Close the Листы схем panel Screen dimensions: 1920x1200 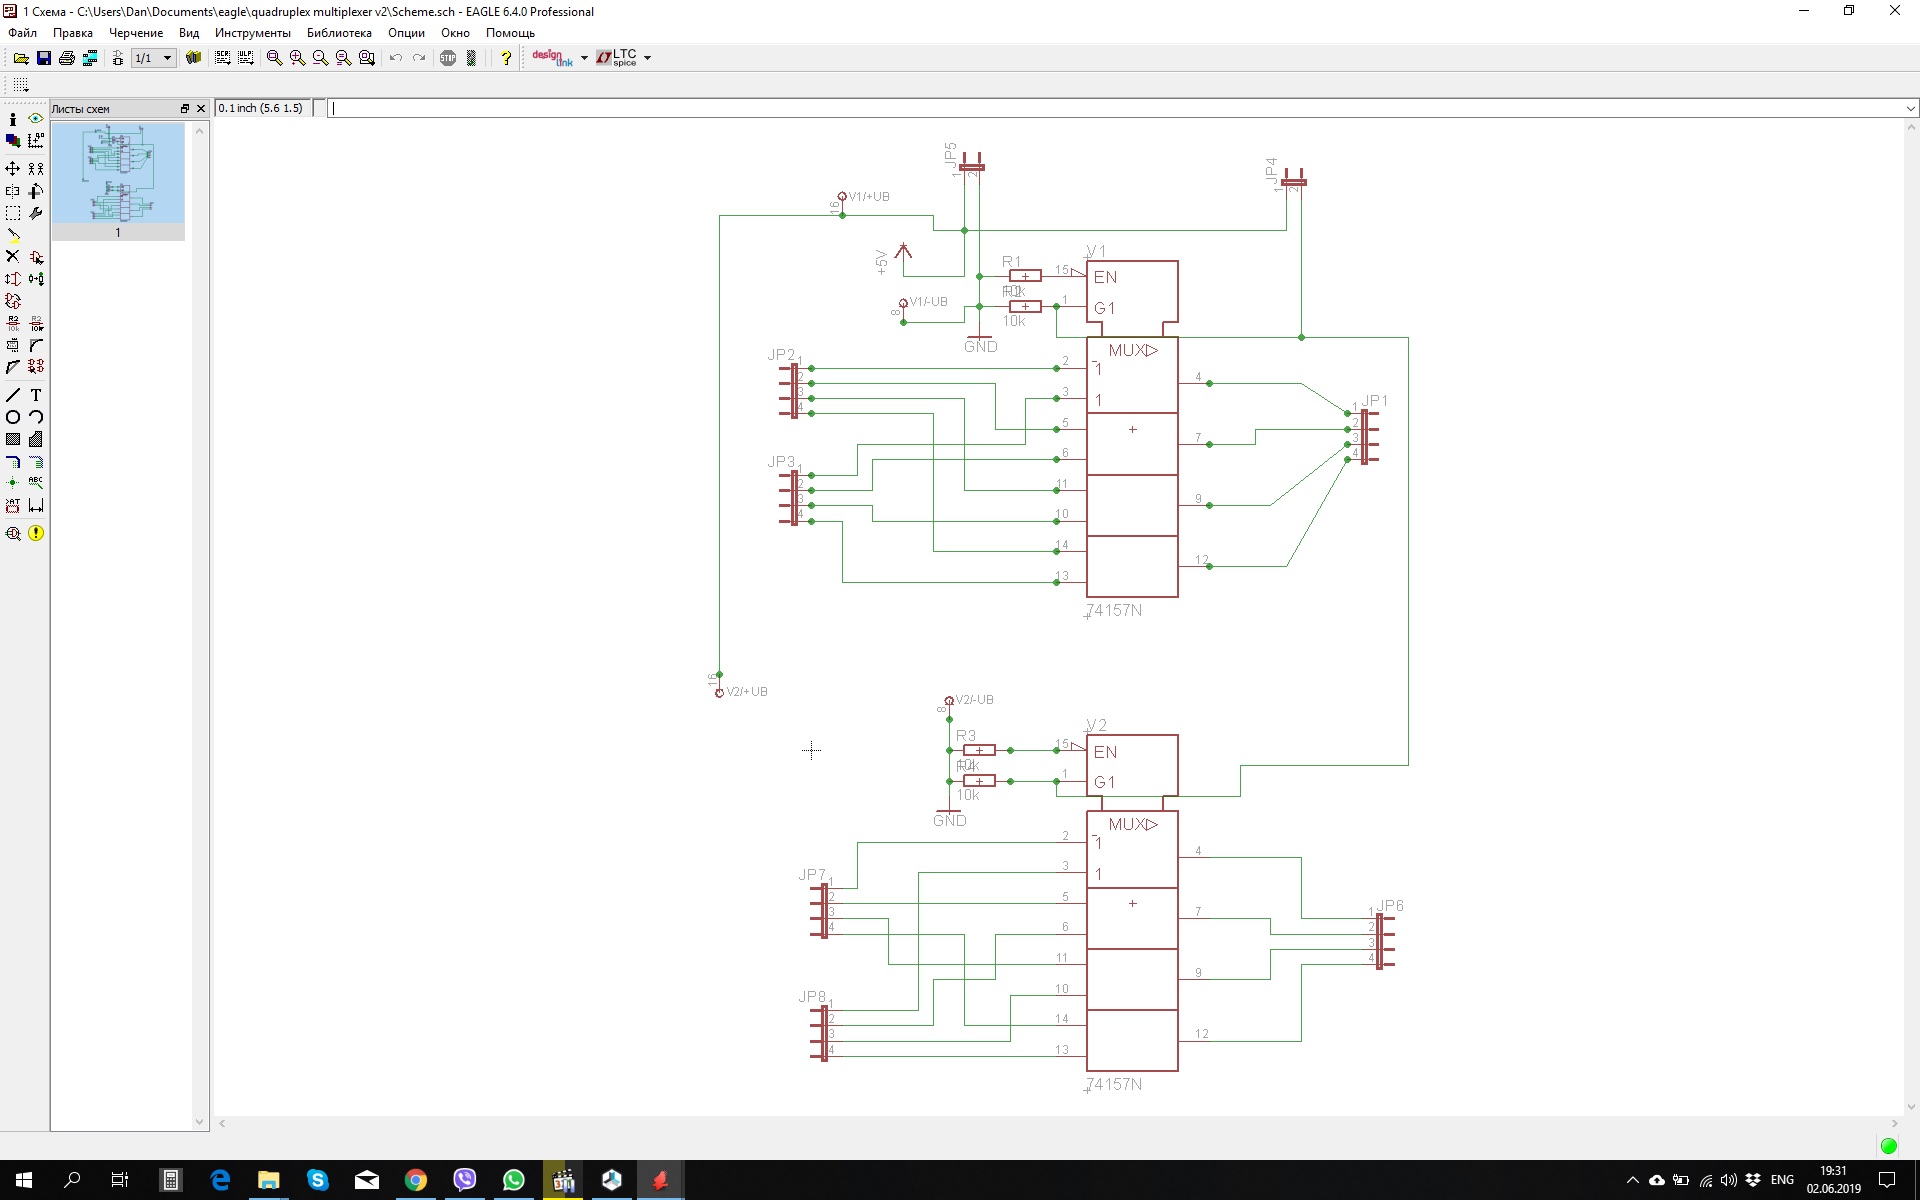201,108
